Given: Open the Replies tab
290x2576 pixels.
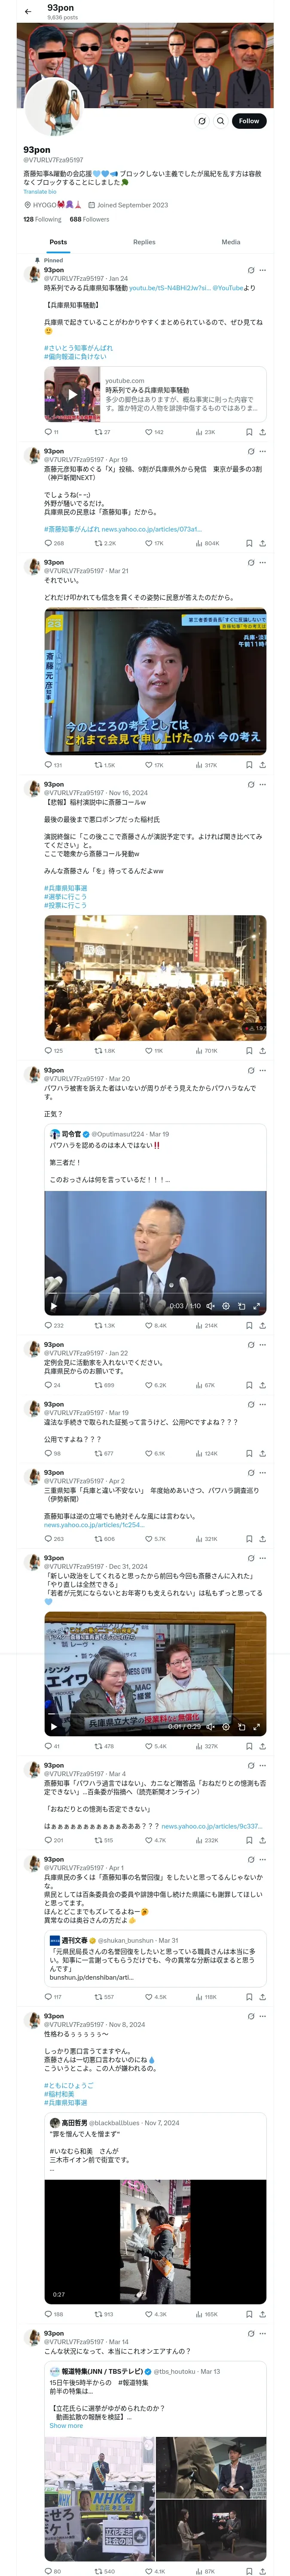Looking at the screenshot, I should pyautogui.click(x=144, y=242).
